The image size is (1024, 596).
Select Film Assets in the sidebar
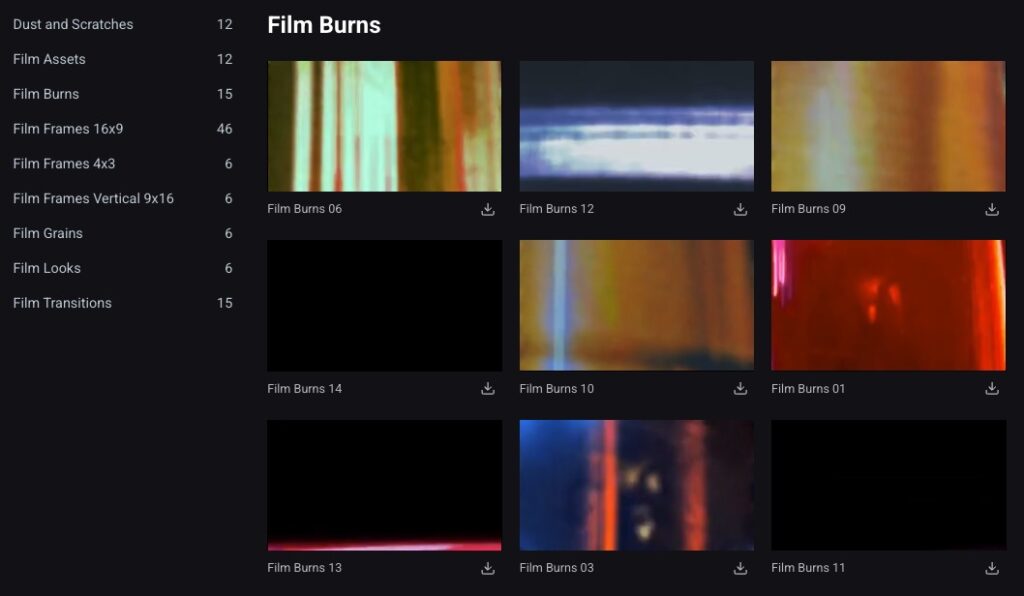tap(49, 59)
